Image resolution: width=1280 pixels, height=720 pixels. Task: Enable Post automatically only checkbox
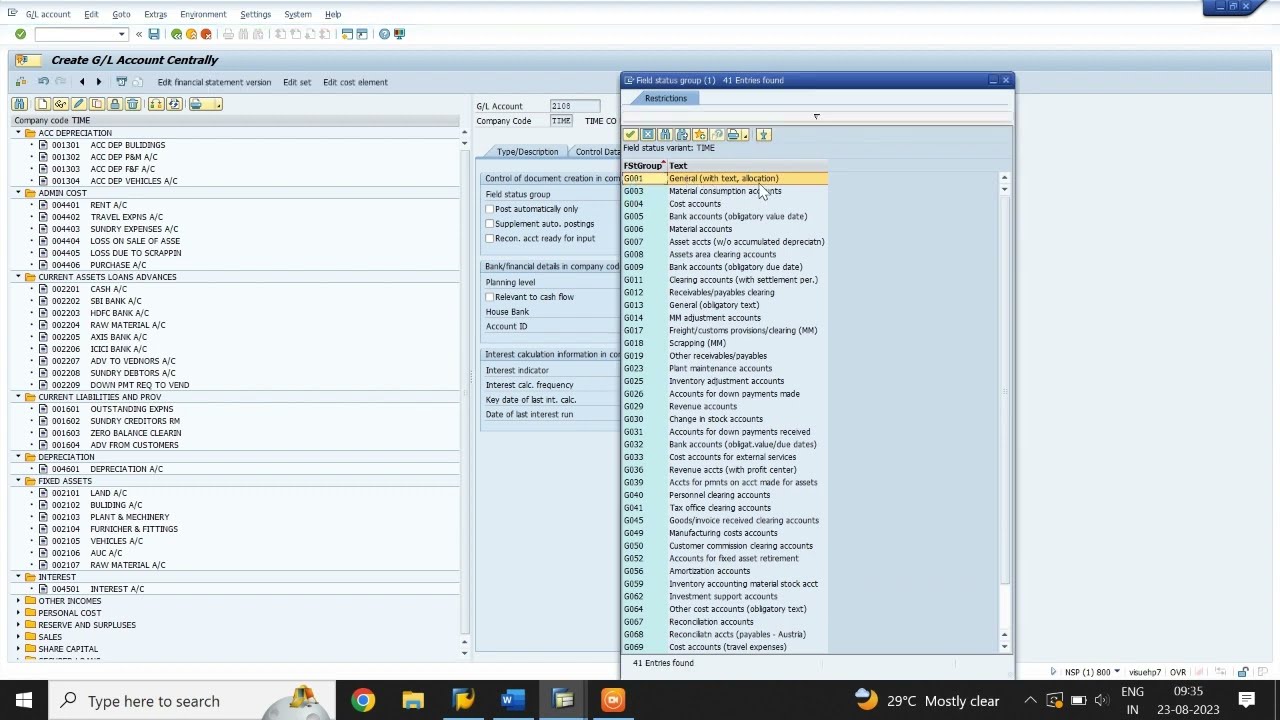[x=490, y=209]
